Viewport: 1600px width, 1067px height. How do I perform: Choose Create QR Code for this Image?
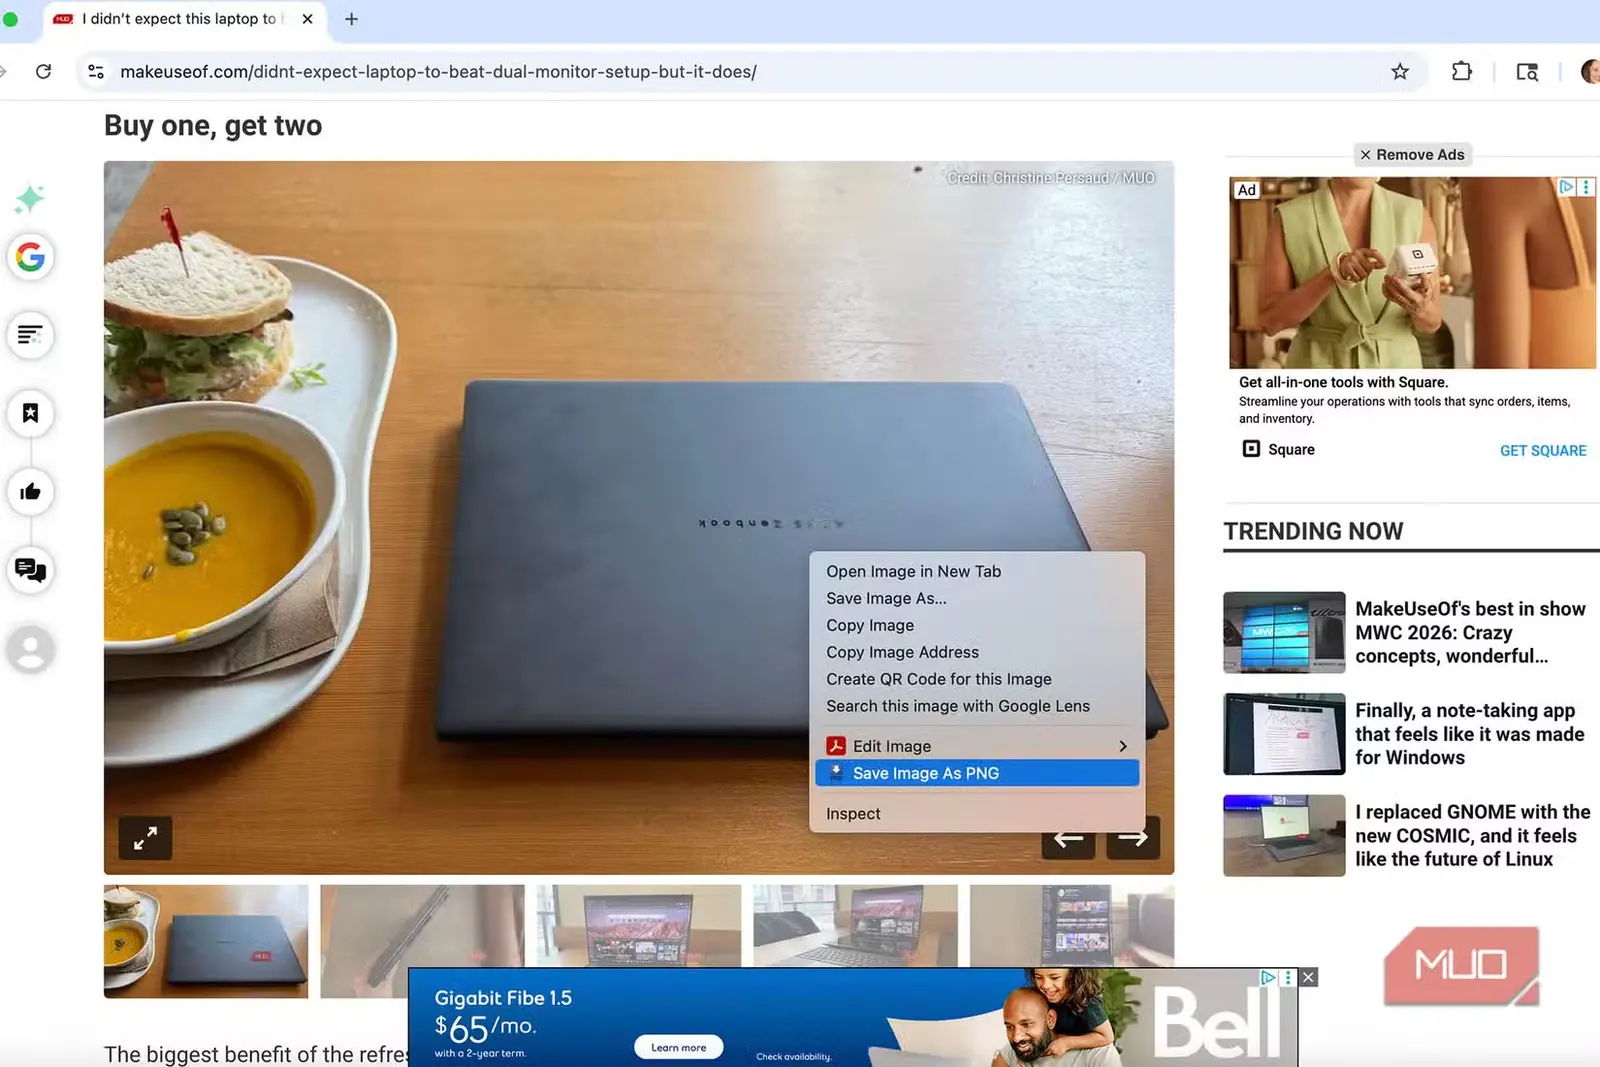click(938, 679)
